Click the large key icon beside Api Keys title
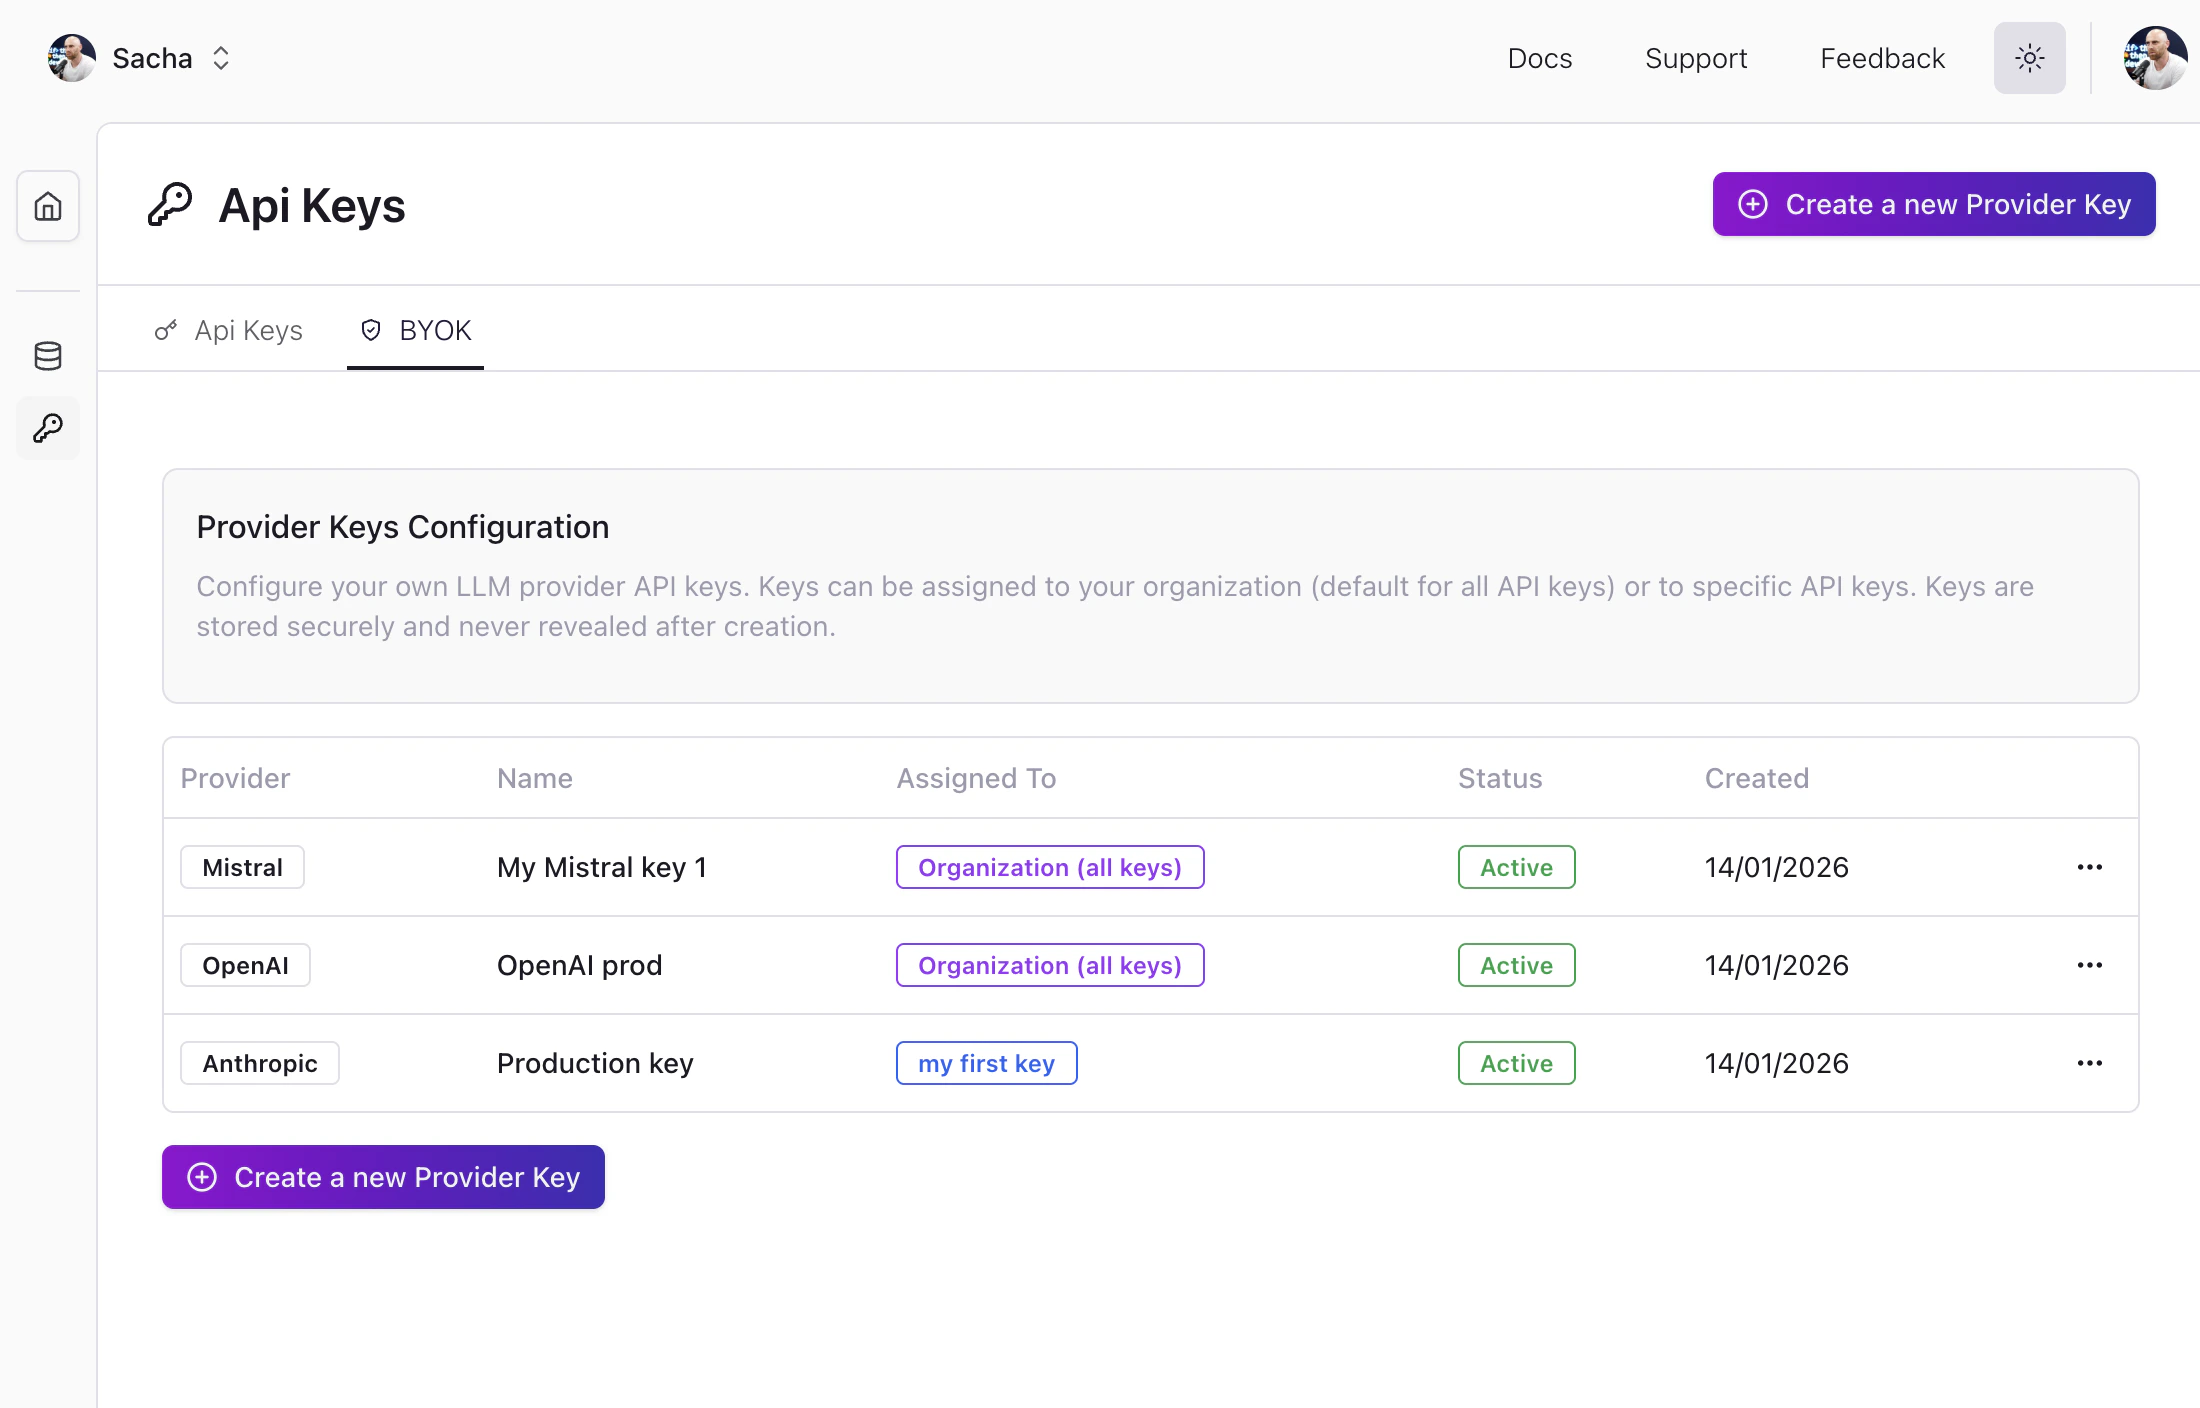 pos(170,205)
